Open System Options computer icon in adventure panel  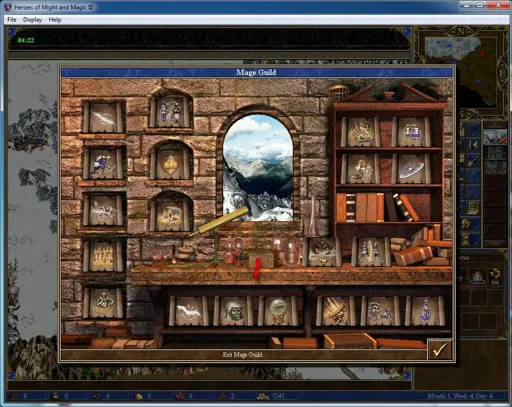[474, 207]
